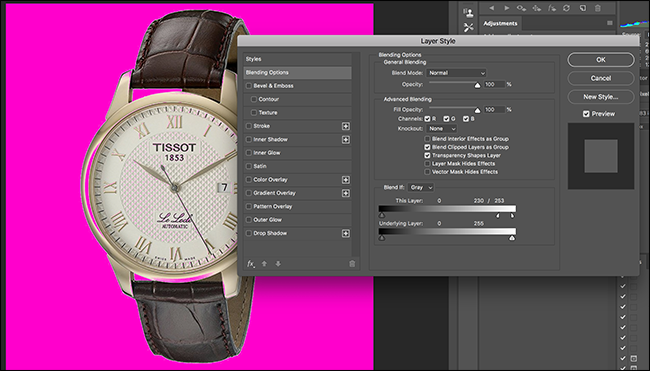Click the Fill Opacity slider handle

click(x=477, y=111)
